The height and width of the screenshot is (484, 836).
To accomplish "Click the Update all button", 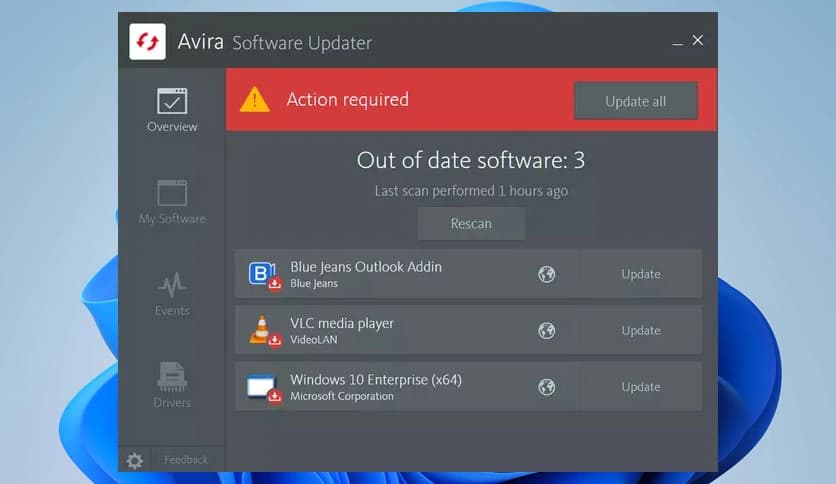I will pyautogui.click(x=636, y=101).
